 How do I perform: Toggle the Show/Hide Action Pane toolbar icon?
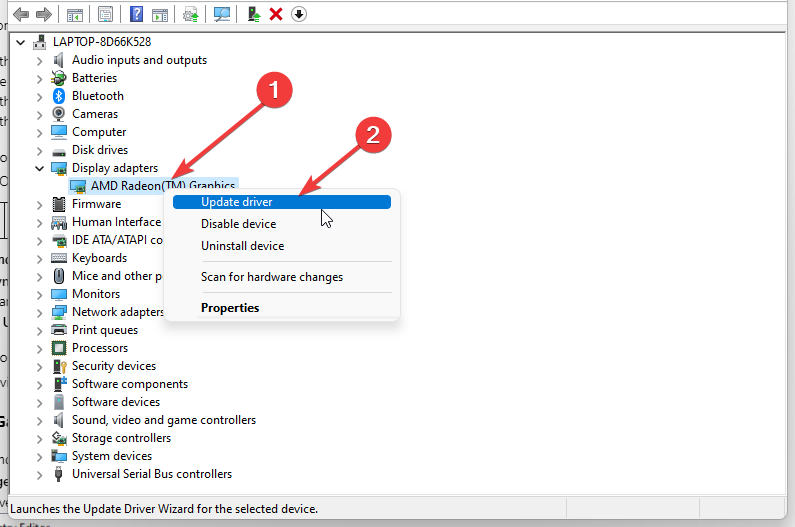coord(160,15)
